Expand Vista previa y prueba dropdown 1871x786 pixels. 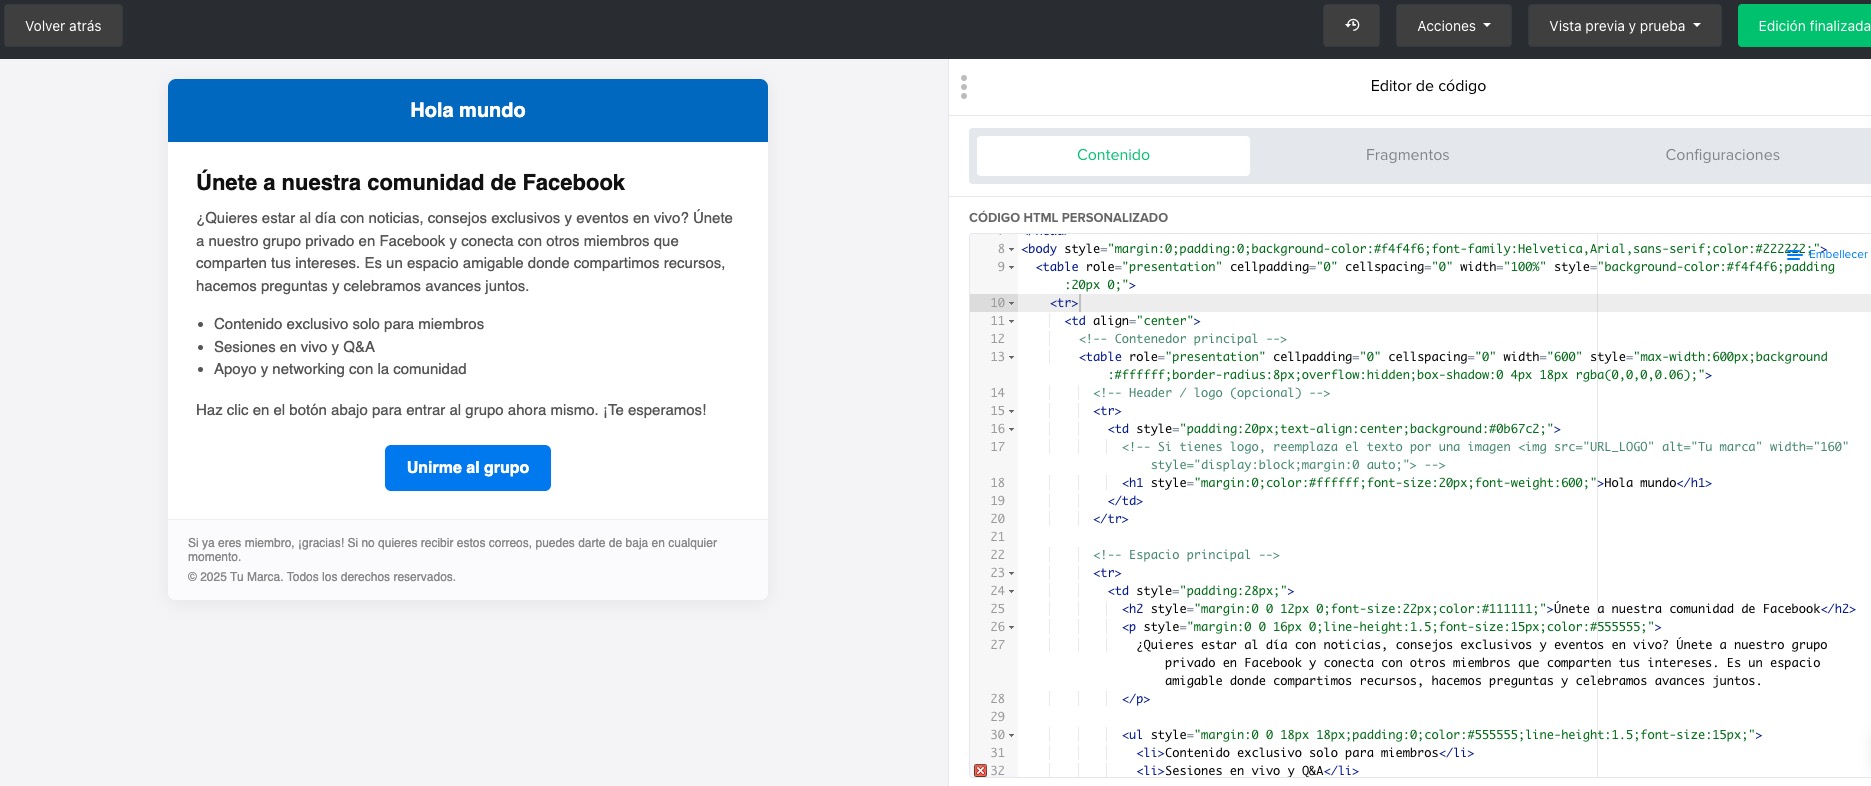pyautogui.click(x=1624, y=26)
